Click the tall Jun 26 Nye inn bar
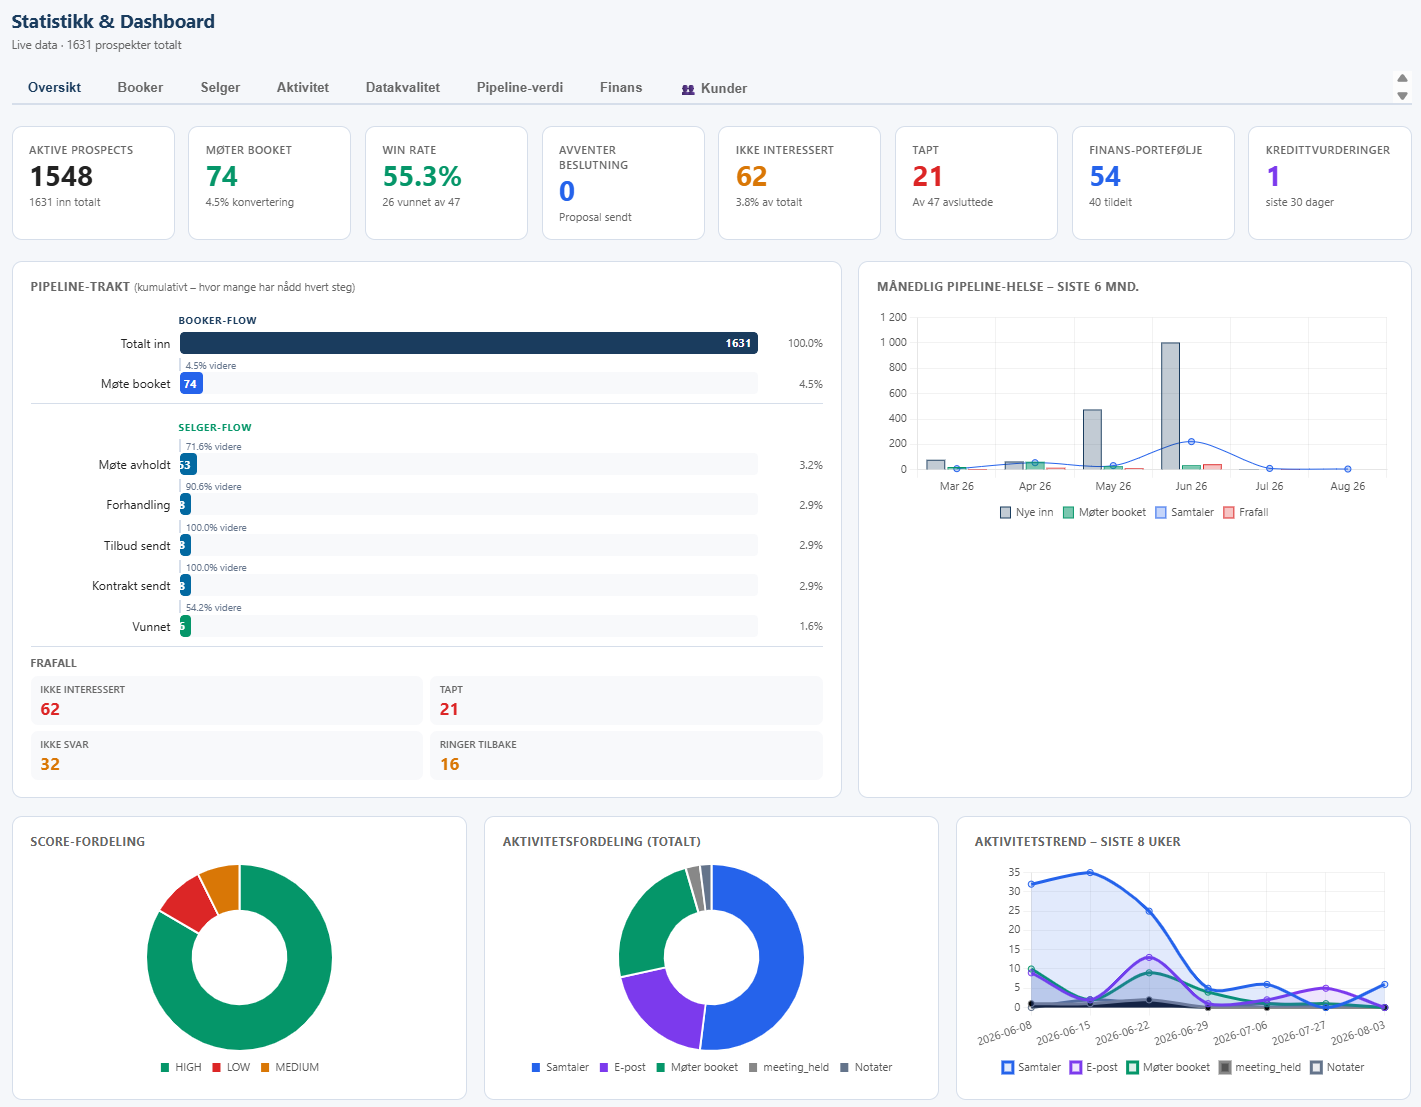Image resolution: width=1421 pixels, height=1107 pixels. (1170, 406)
